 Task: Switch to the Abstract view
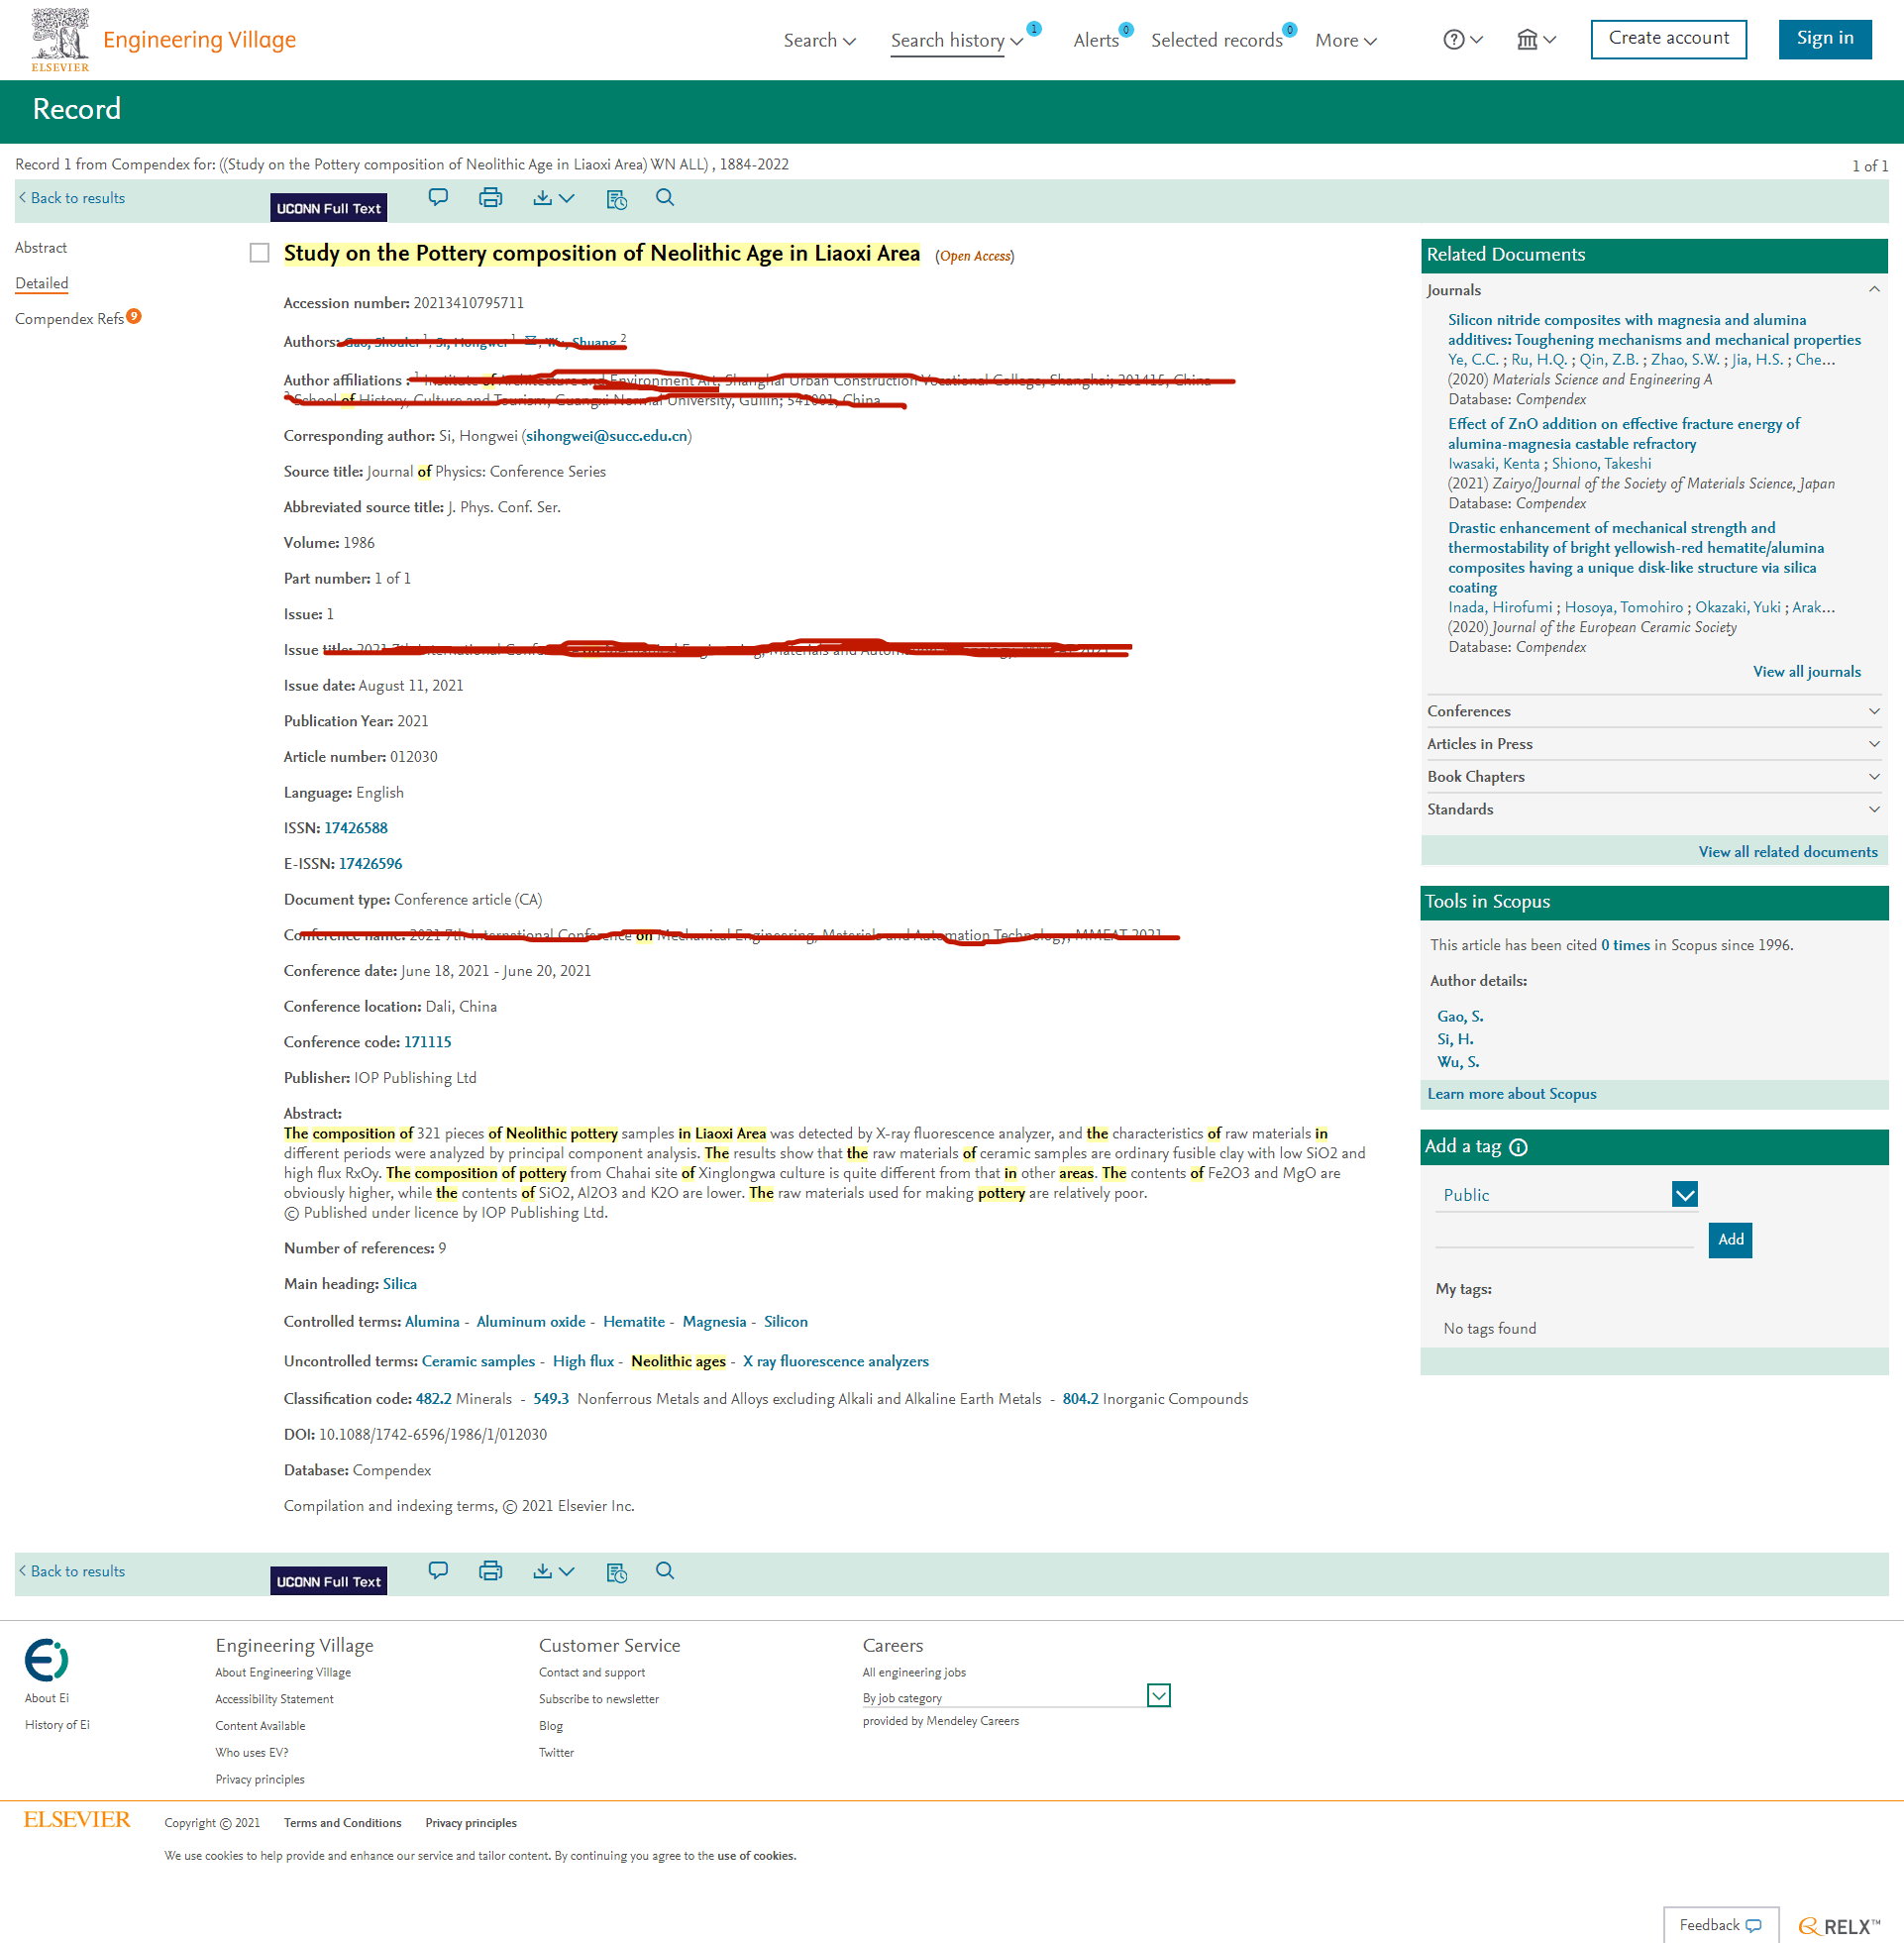point(41,247)
